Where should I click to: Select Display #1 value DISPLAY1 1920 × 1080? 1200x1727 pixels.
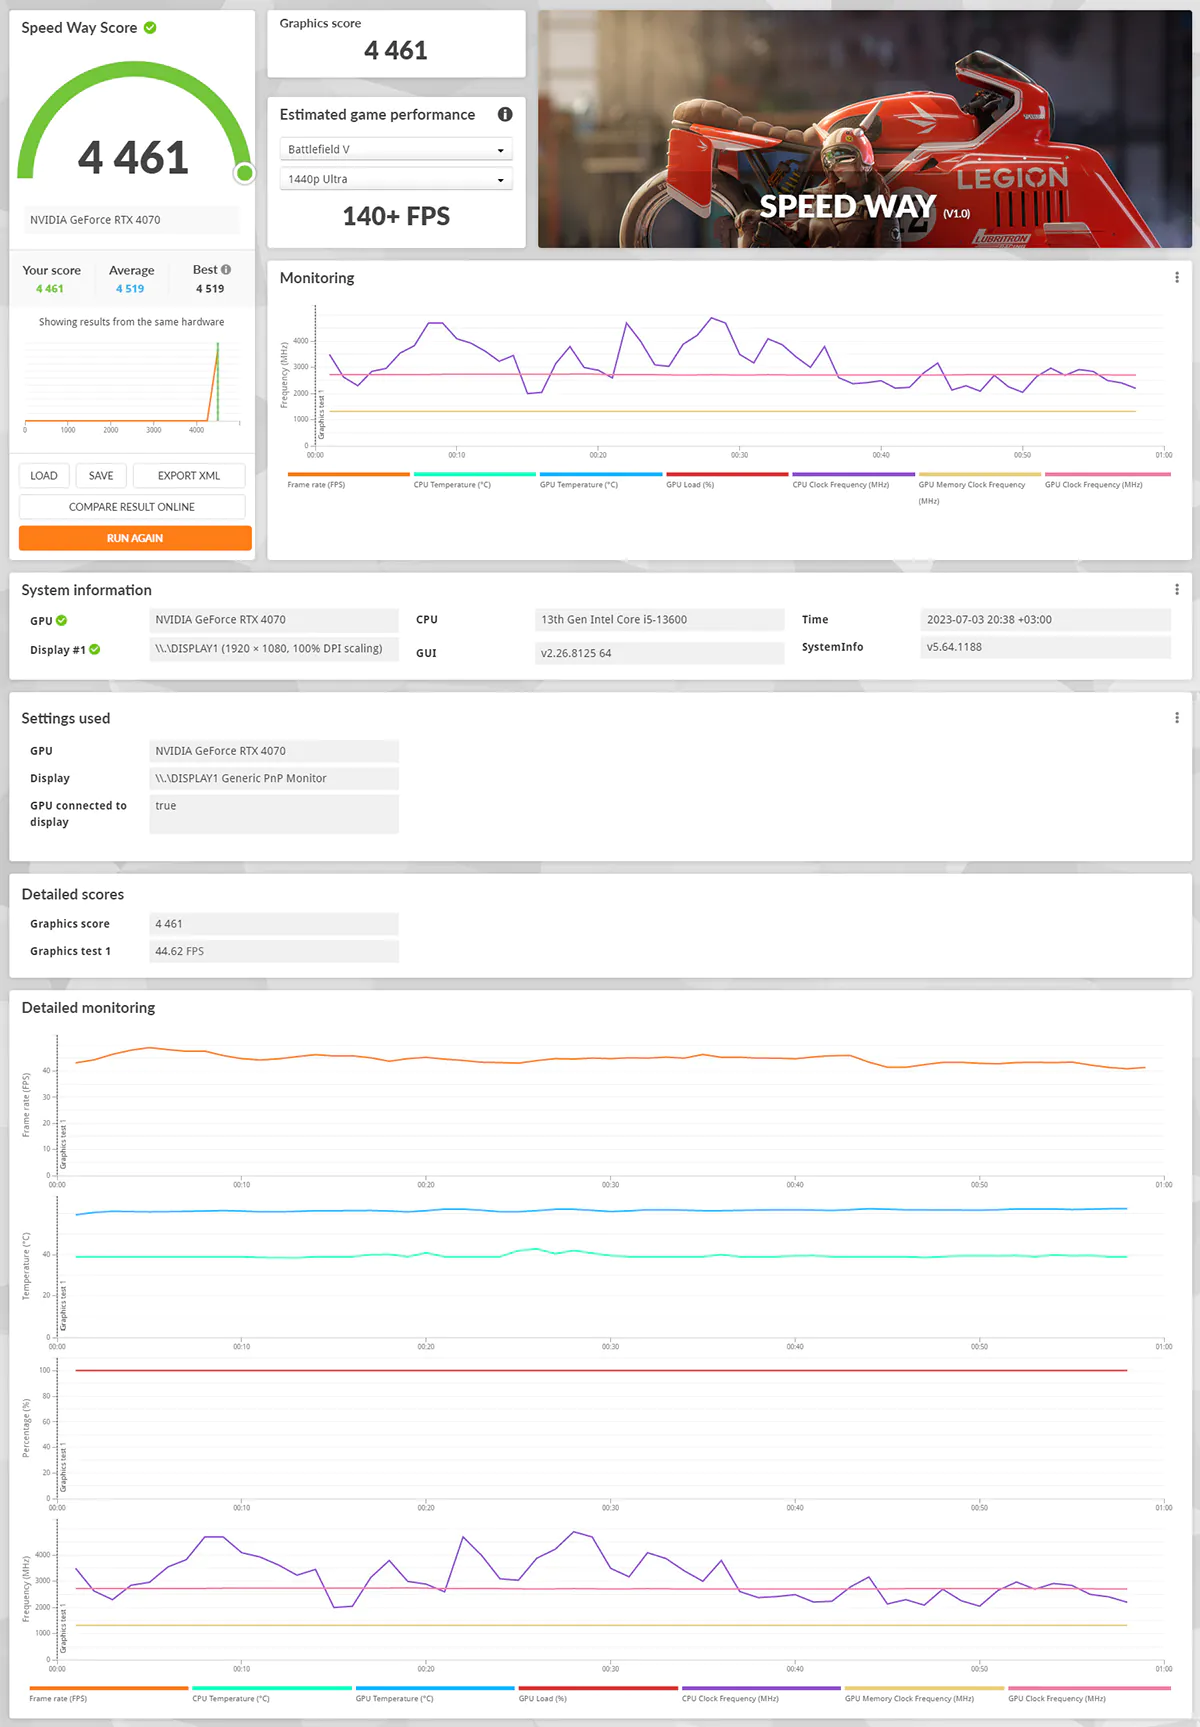(274, 649)
